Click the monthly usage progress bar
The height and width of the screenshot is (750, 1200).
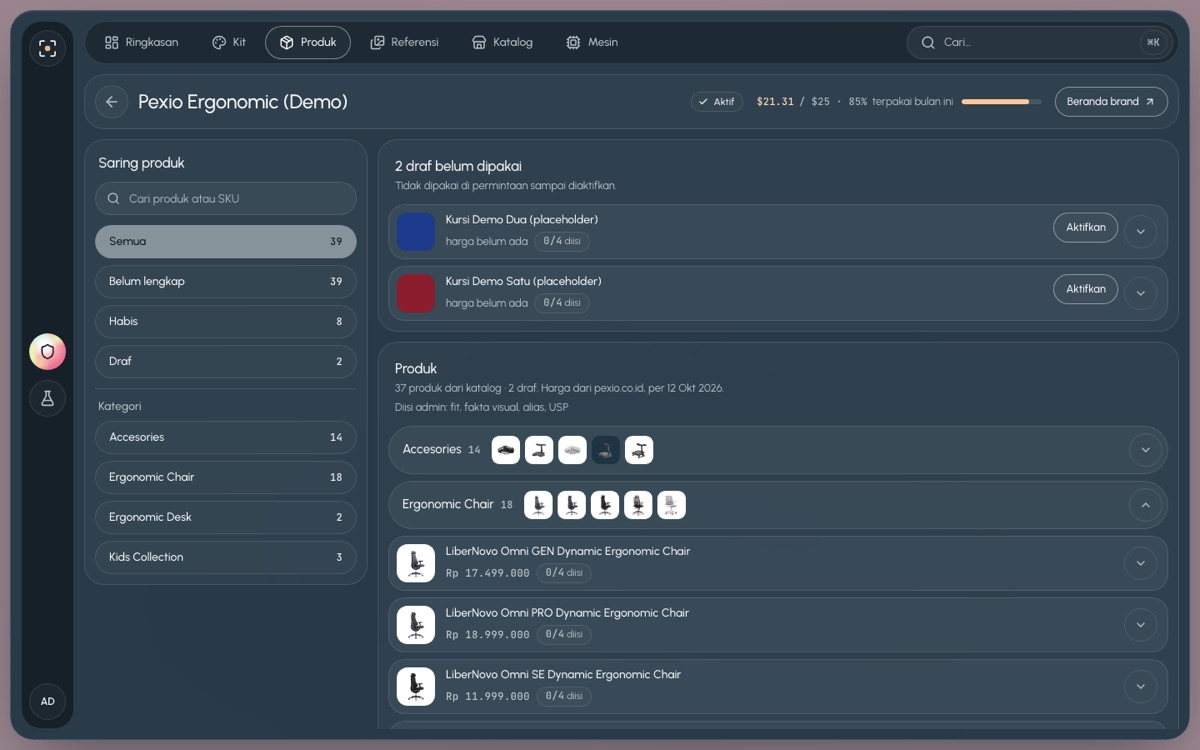pyautogui.click(x=1001, y=102)
